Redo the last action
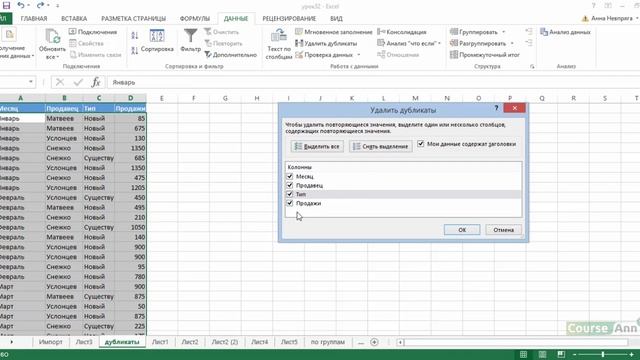This screenshot has width=640, height=360. (x=40, y=5)
